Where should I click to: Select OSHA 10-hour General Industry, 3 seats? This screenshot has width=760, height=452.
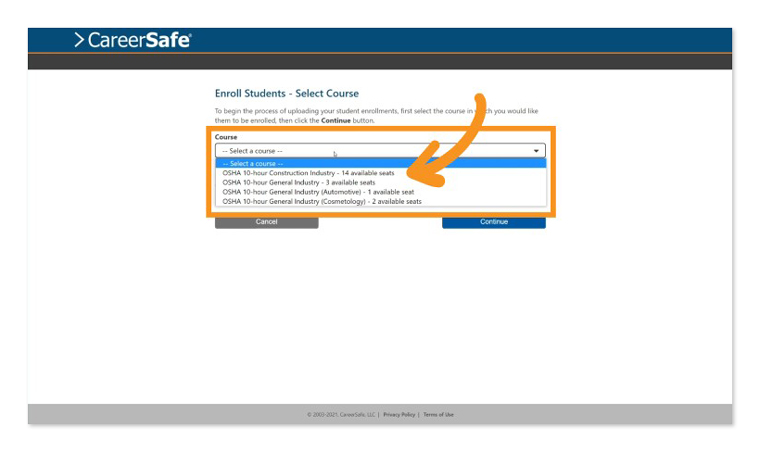pyautogui.click(x=381, y=183)
